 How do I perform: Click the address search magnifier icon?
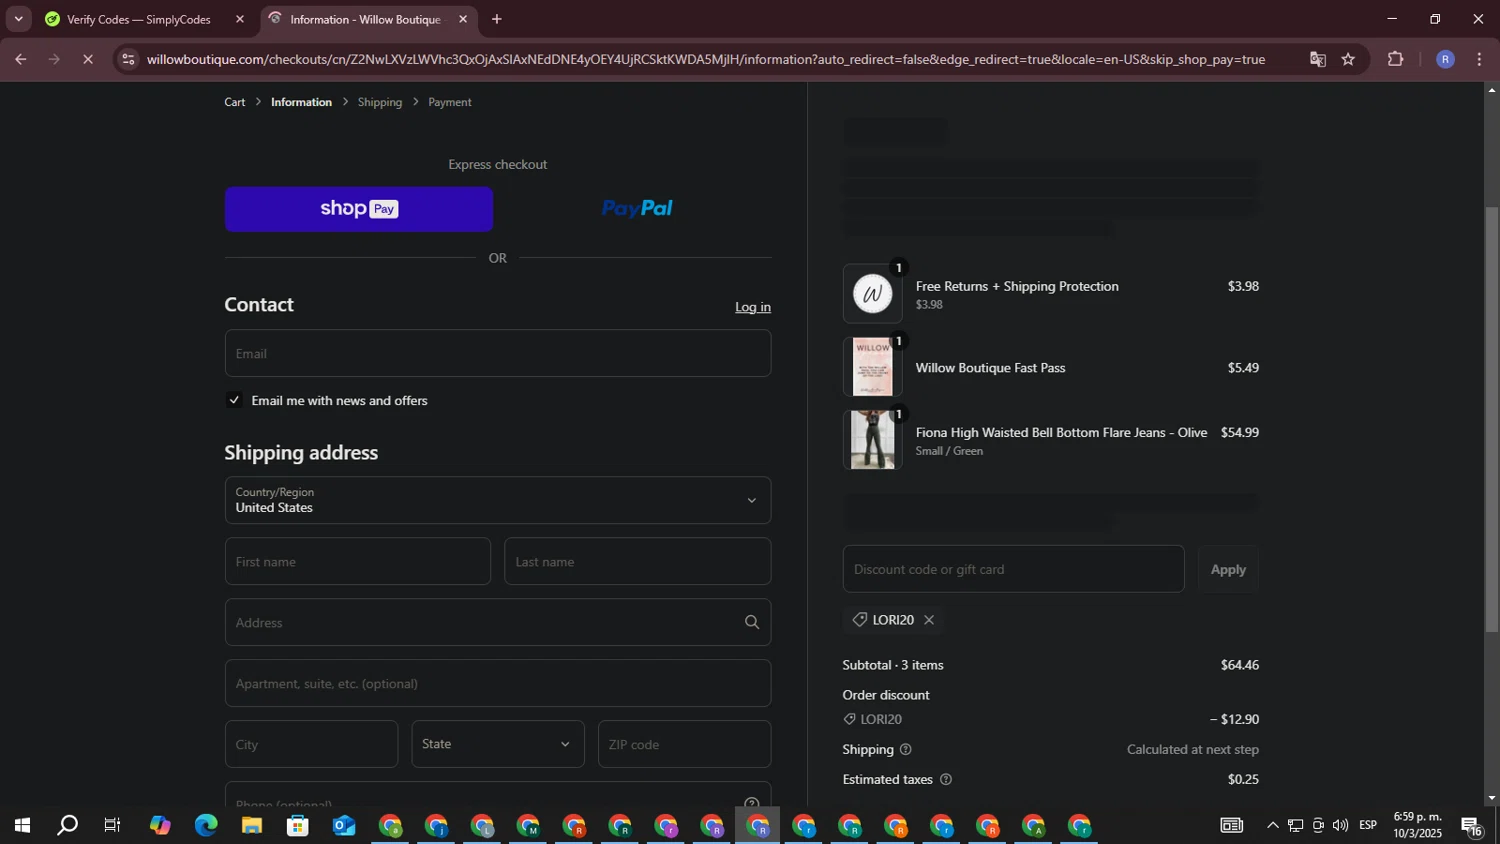tap(752, 622)
